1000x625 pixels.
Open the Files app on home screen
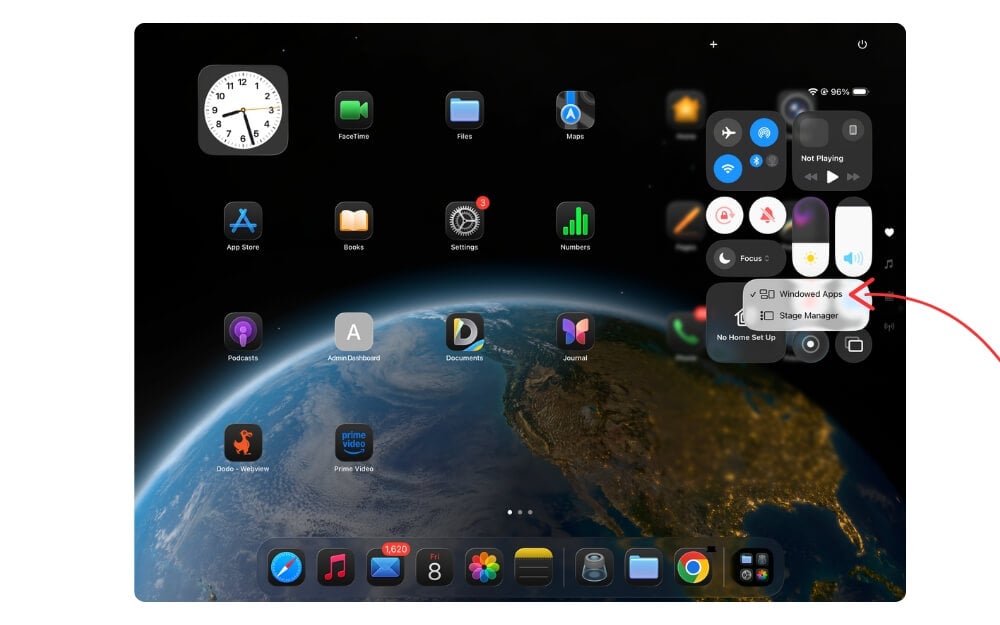[x=464, y=110]
